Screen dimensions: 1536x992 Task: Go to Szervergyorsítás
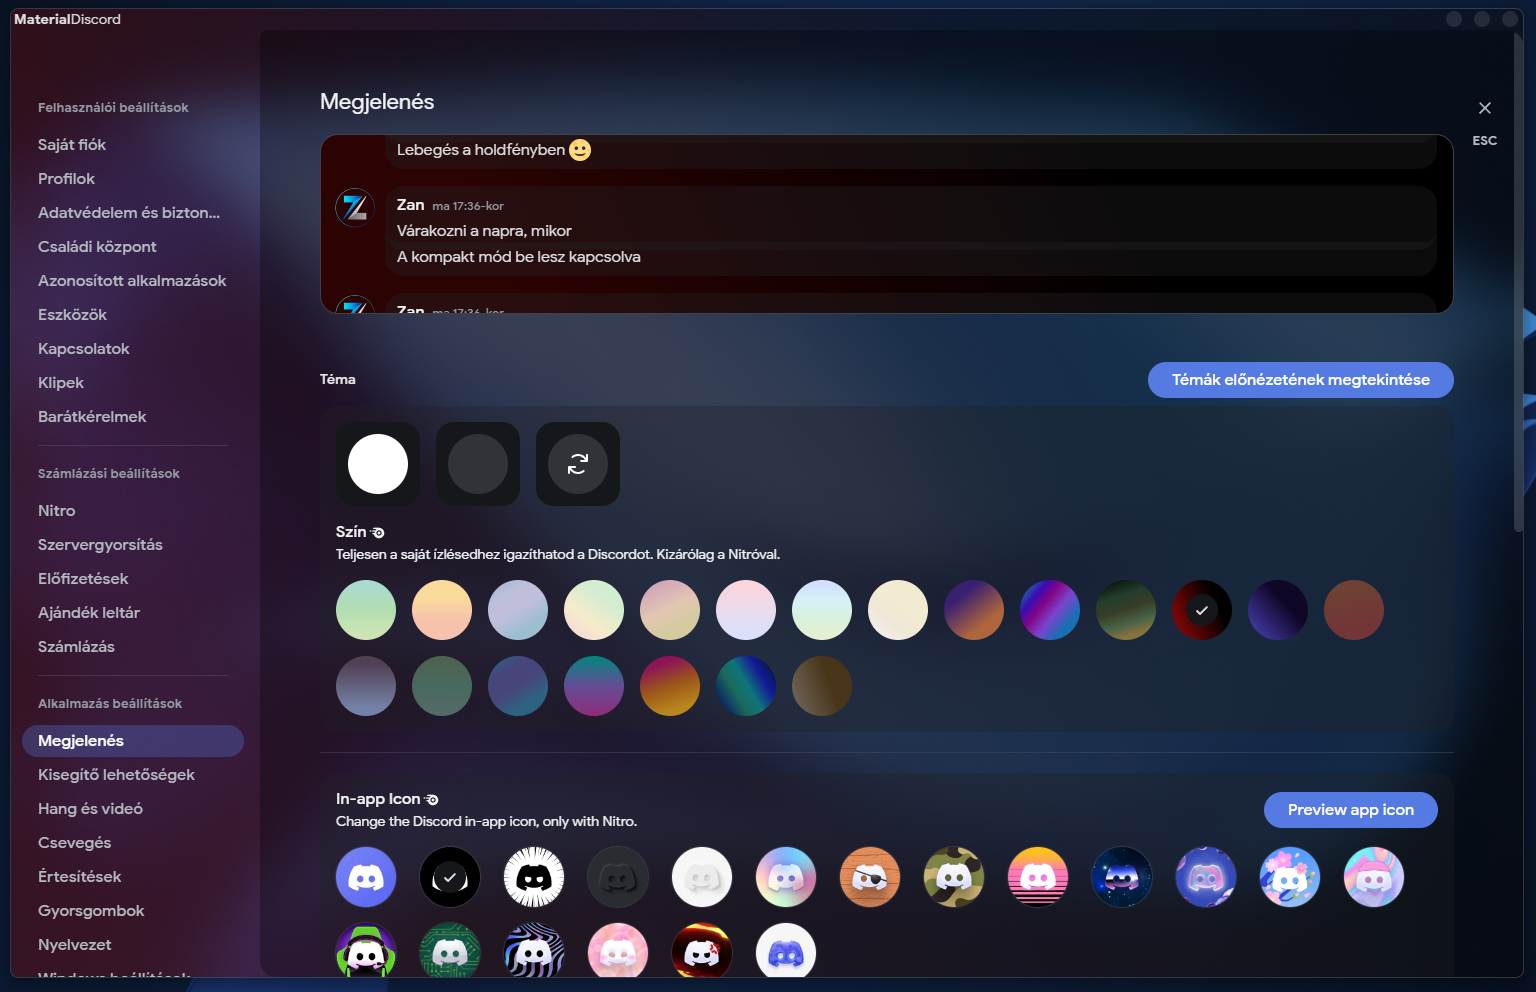click(x=133, y=545)
